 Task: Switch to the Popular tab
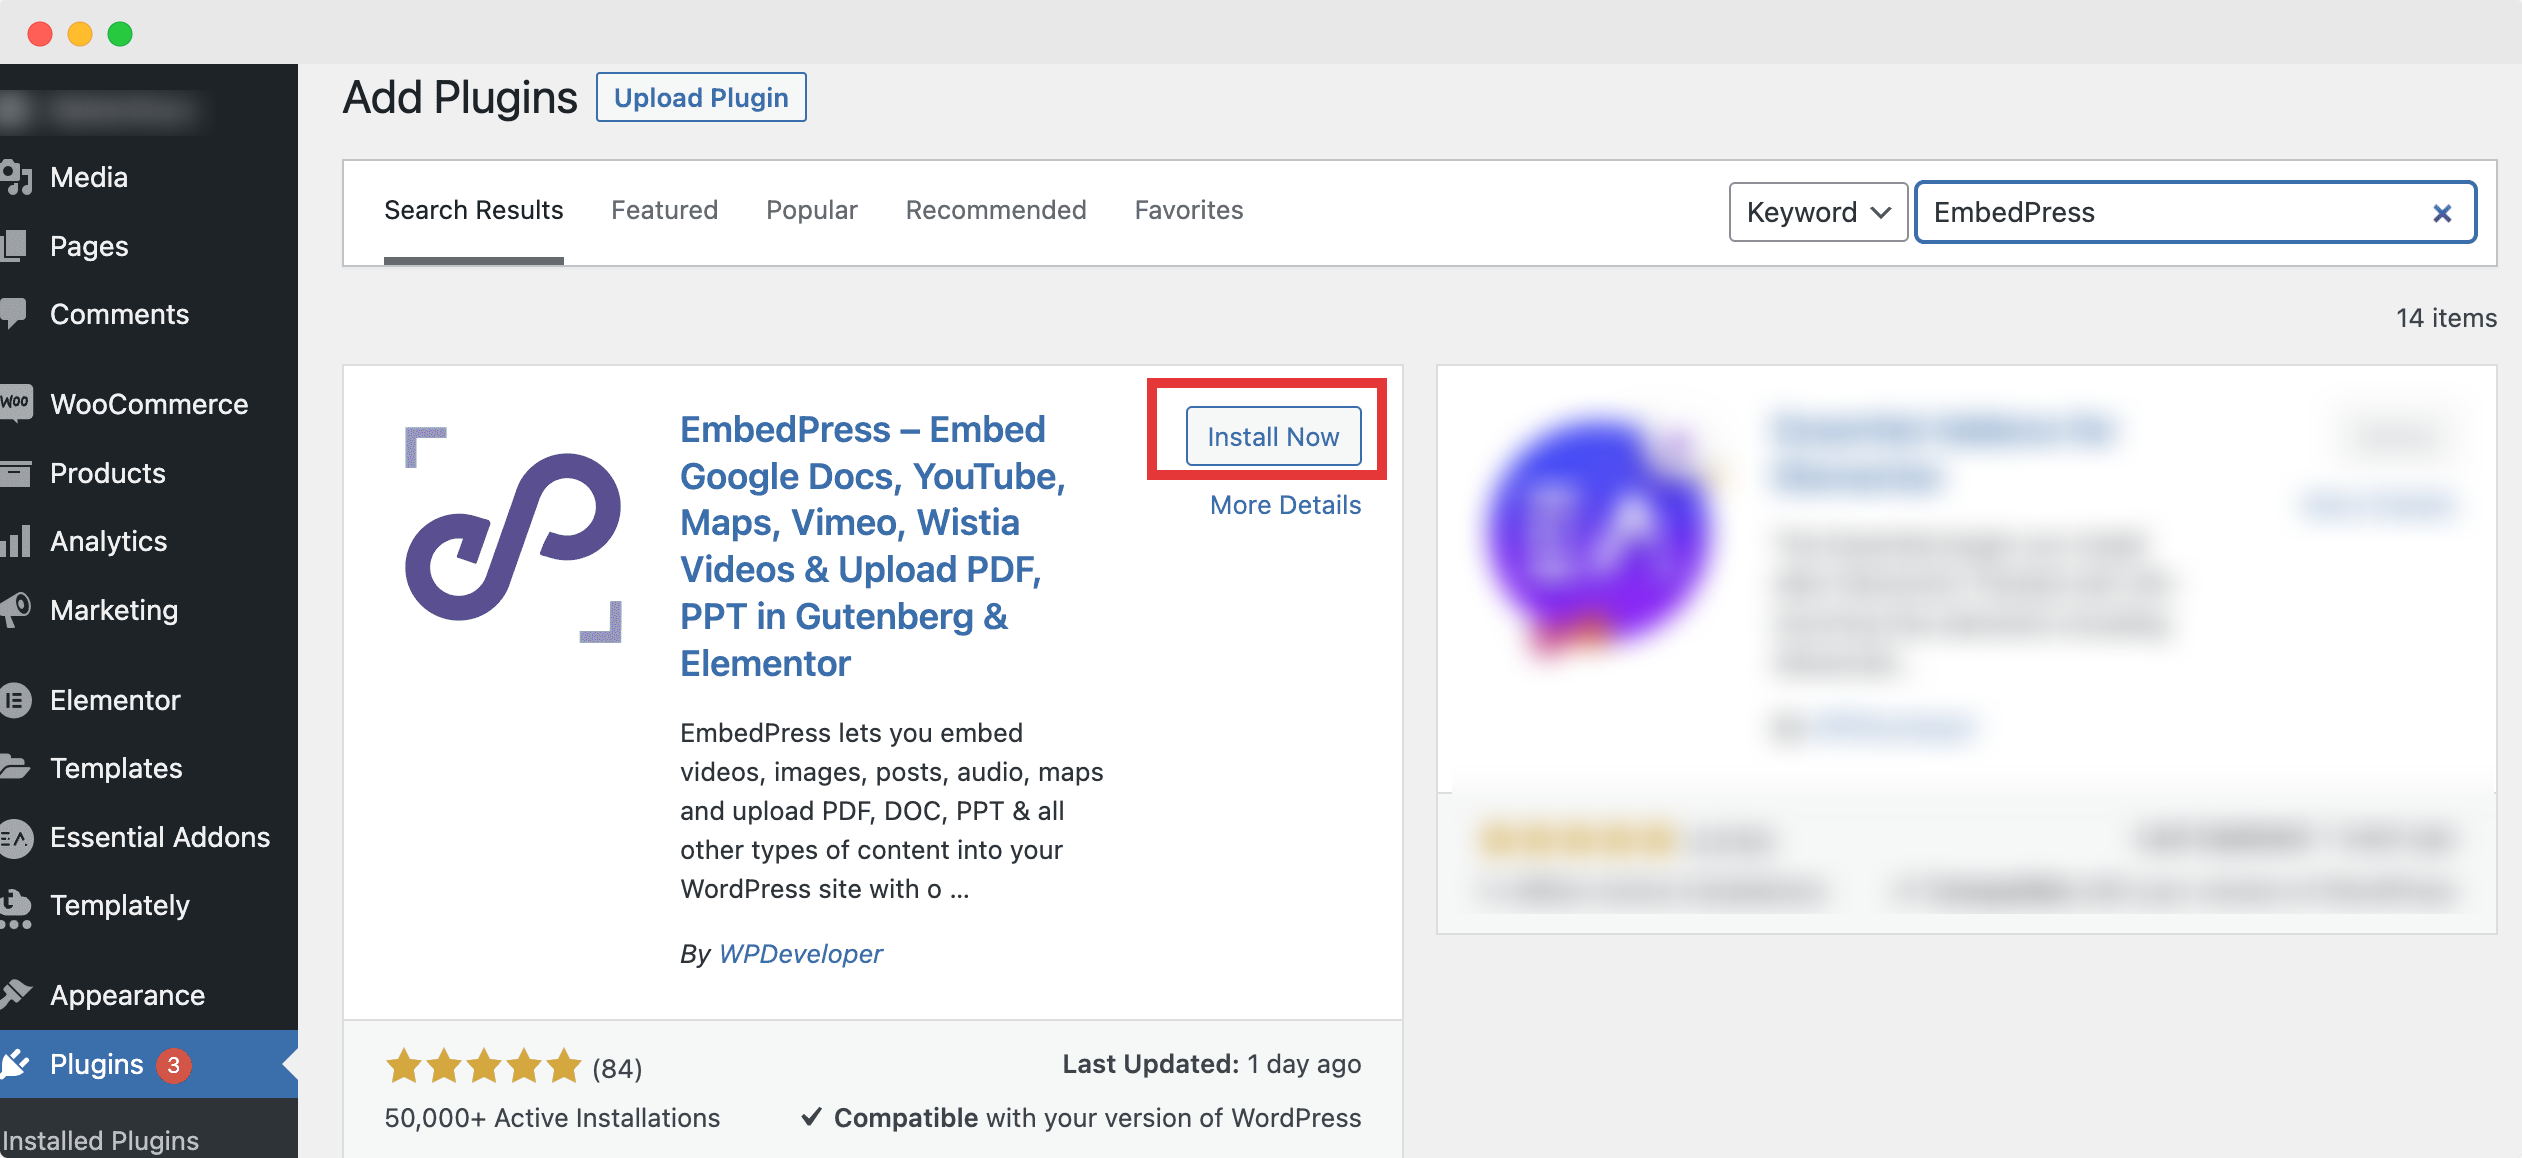click(x=812, y=211)
